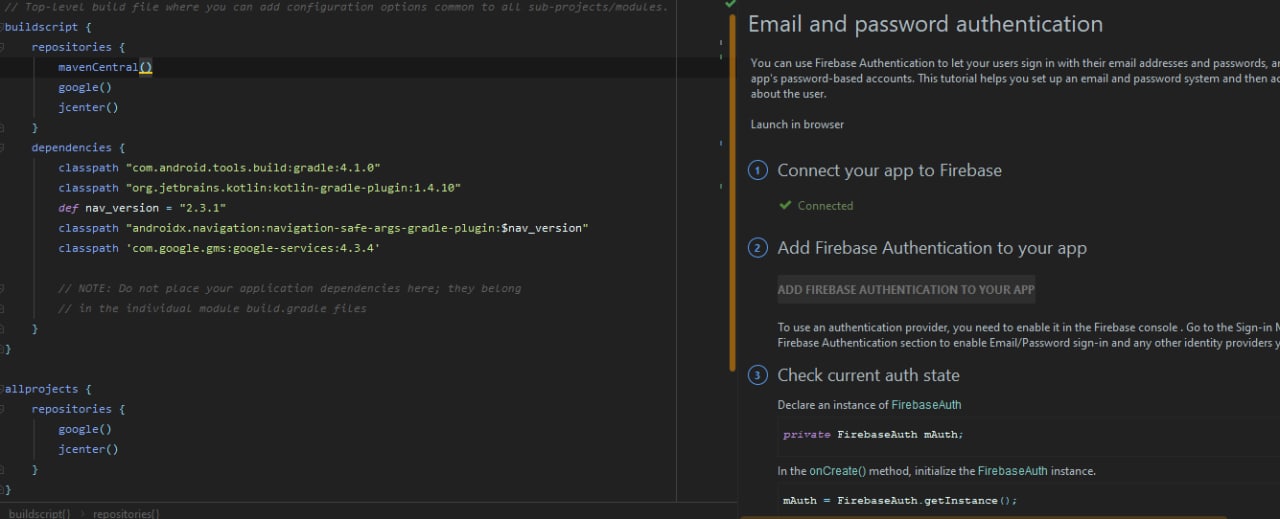Click Launch in browser link
This screenshot has height=519, width=1280.
click(797, 125)
